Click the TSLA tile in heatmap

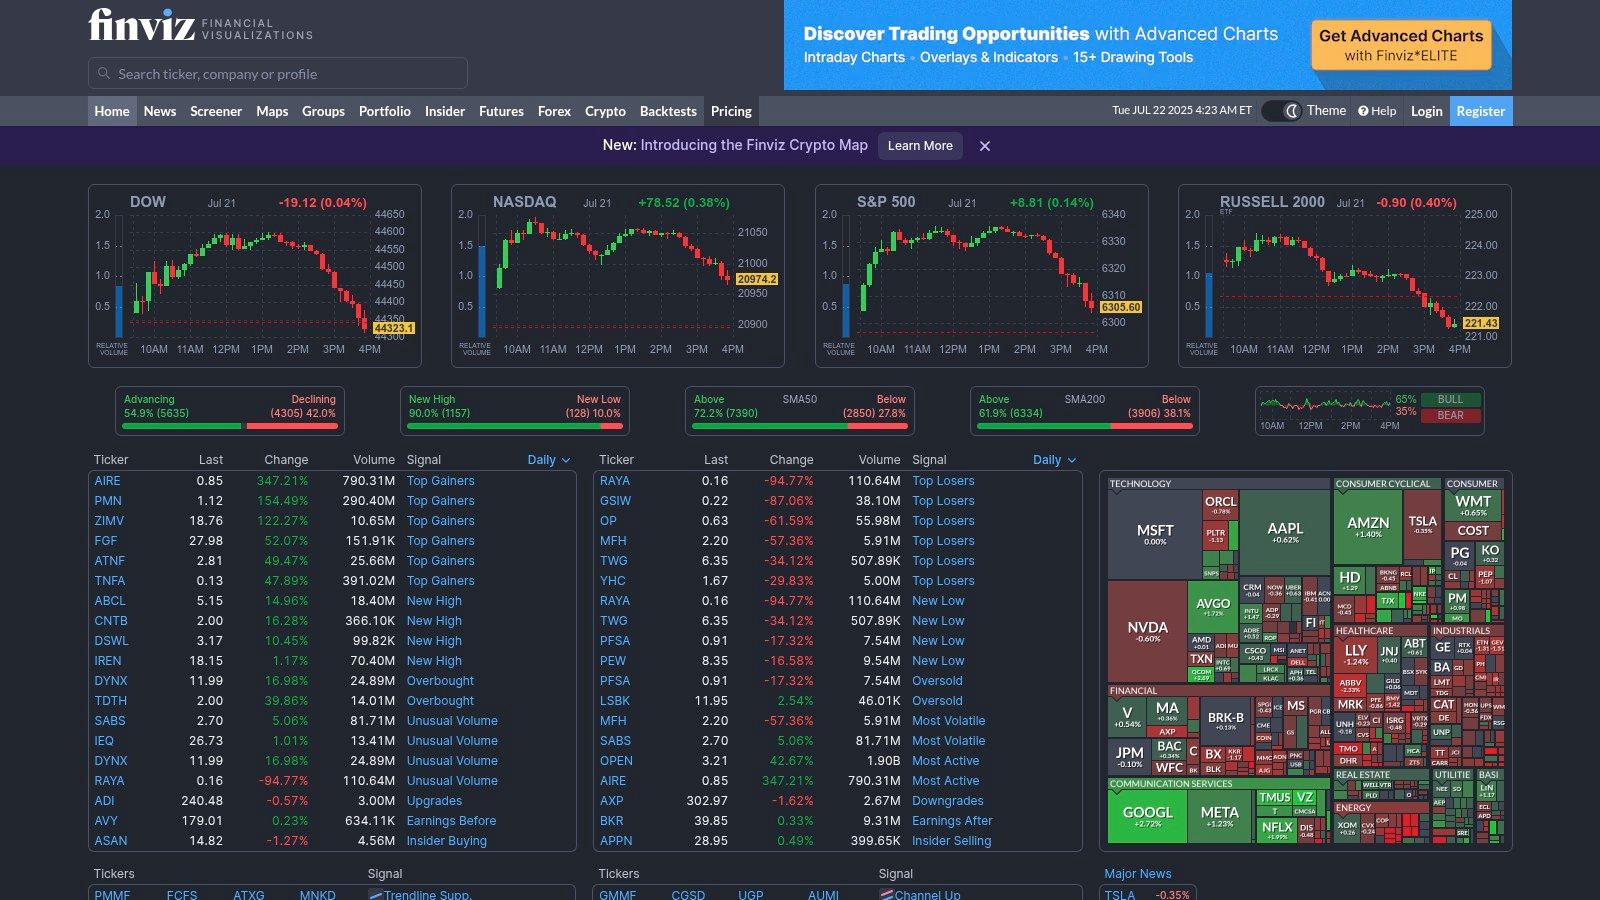(1422, 524)
